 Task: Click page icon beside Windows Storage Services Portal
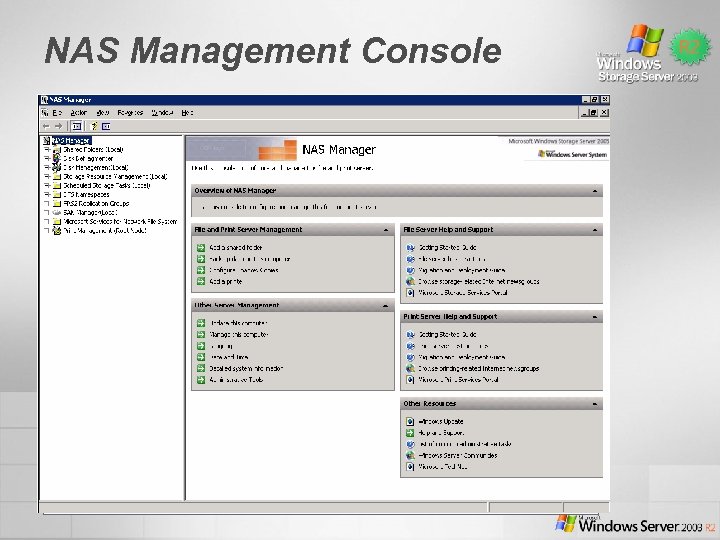[410, 292]
